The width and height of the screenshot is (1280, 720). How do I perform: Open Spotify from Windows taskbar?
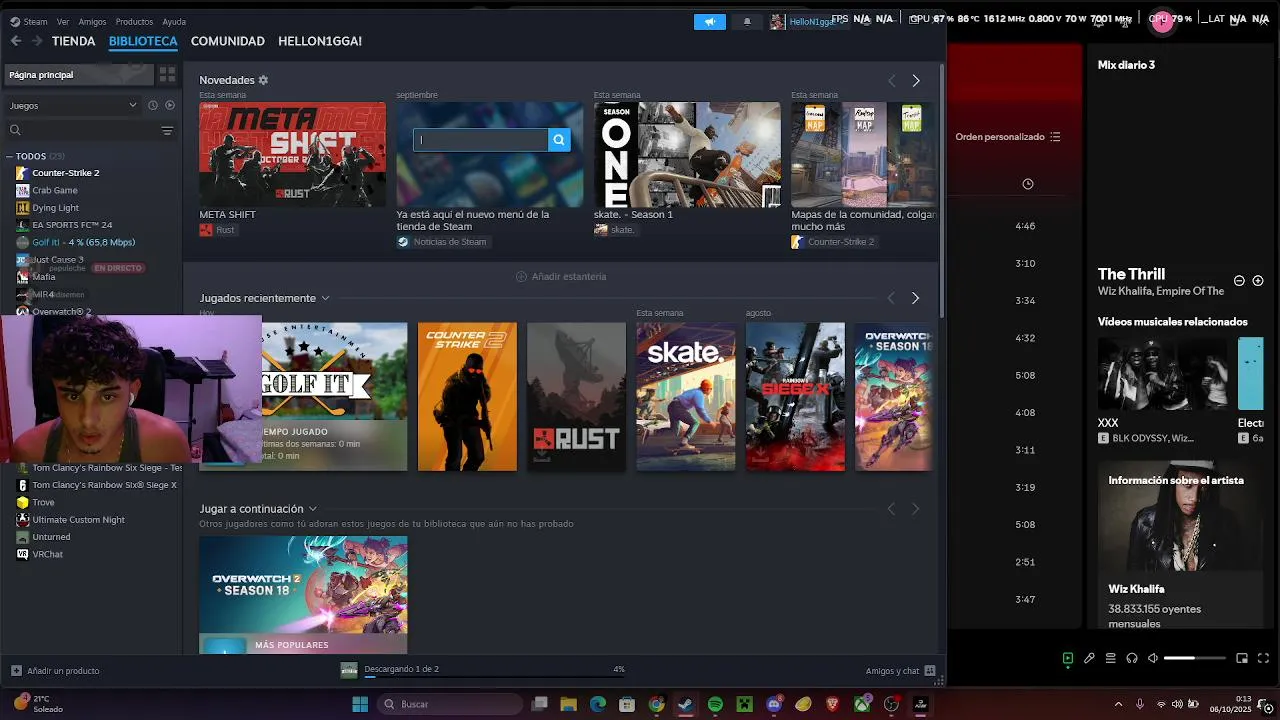(x=715, y=704)
